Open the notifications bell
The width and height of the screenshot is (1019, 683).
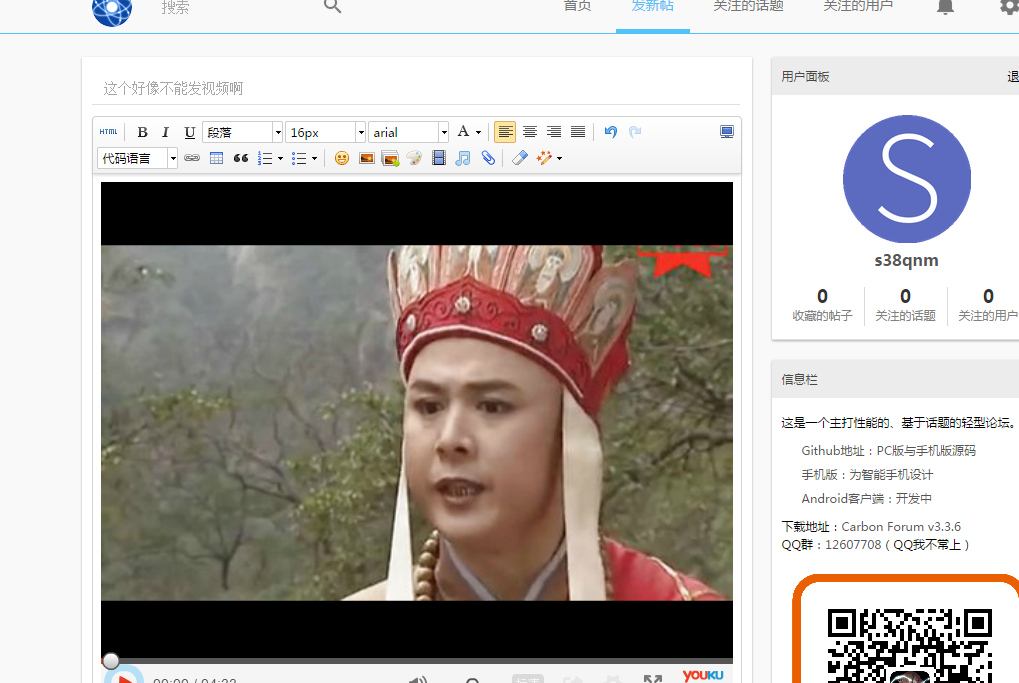(945, 7)
